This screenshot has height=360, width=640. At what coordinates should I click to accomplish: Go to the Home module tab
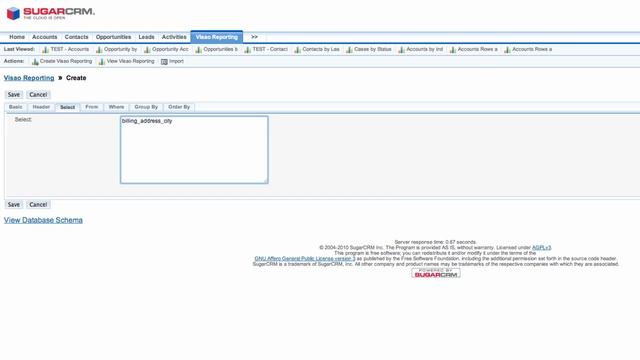click(x=17, y=37)
